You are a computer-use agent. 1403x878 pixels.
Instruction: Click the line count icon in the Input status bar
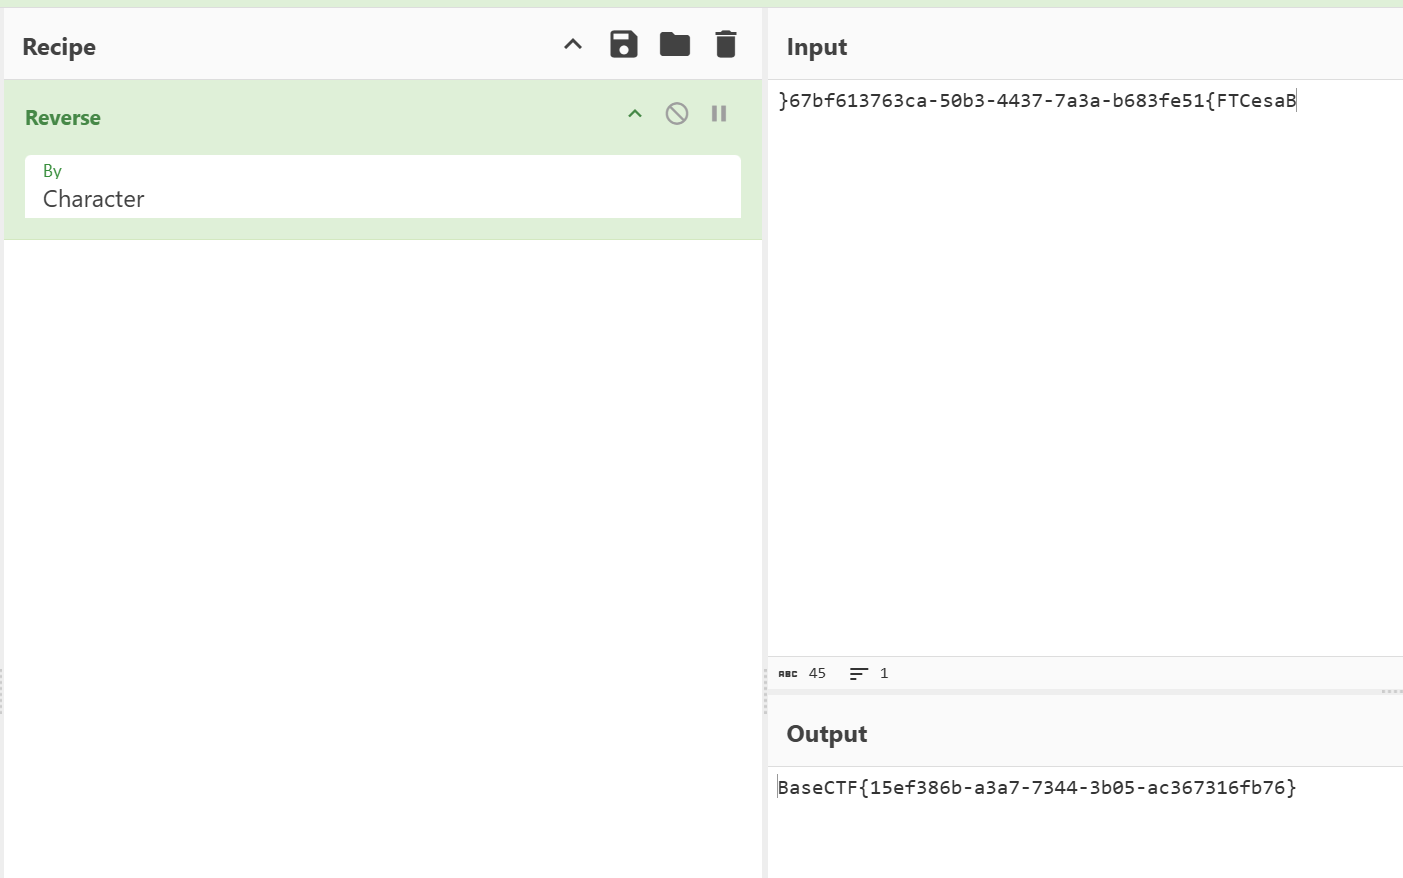pyautogui.click(x=858, y=674)
